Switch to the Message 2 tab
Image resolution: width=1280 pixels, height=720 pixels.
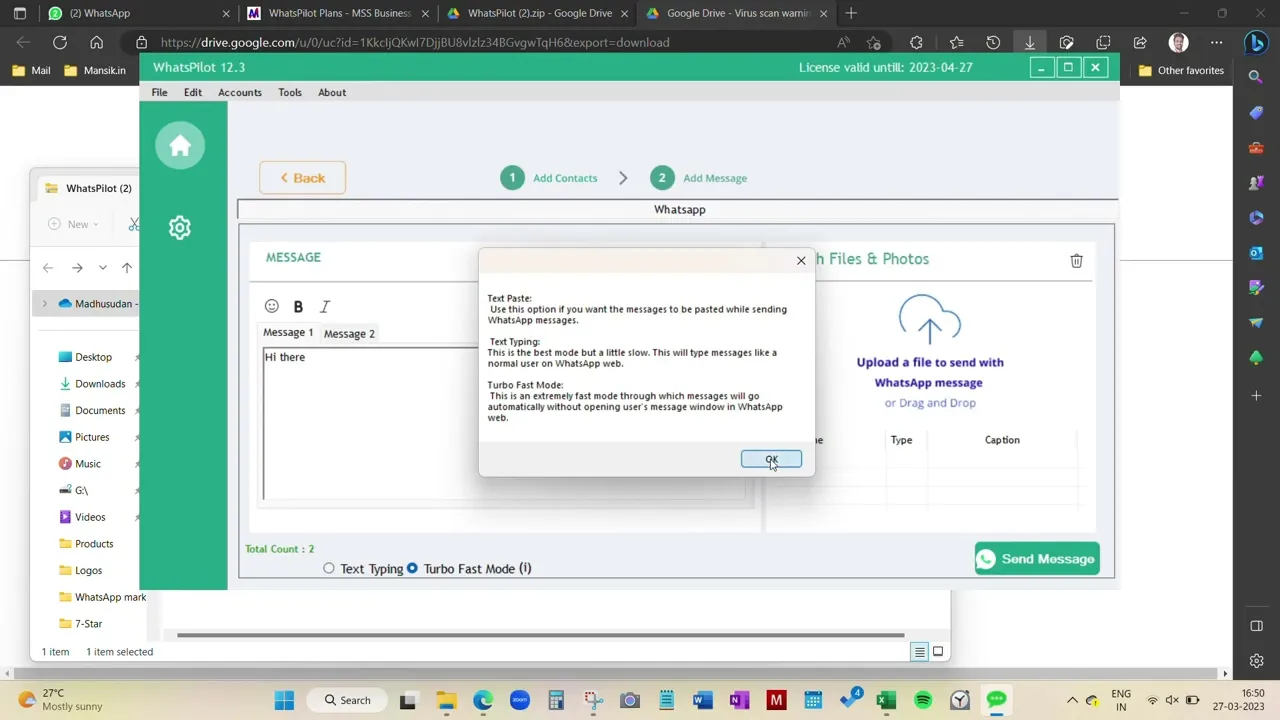tap(349, 334)
